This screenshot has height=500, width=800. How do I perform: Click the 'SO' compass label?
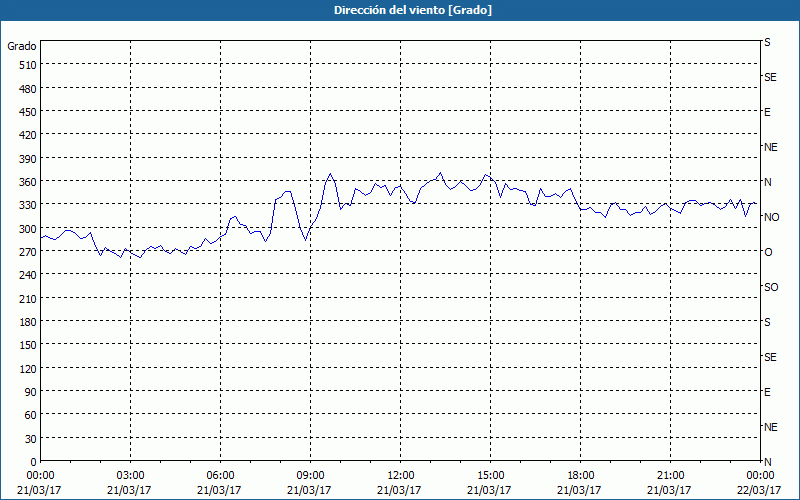pyautogui.click(x=771, y=287)
